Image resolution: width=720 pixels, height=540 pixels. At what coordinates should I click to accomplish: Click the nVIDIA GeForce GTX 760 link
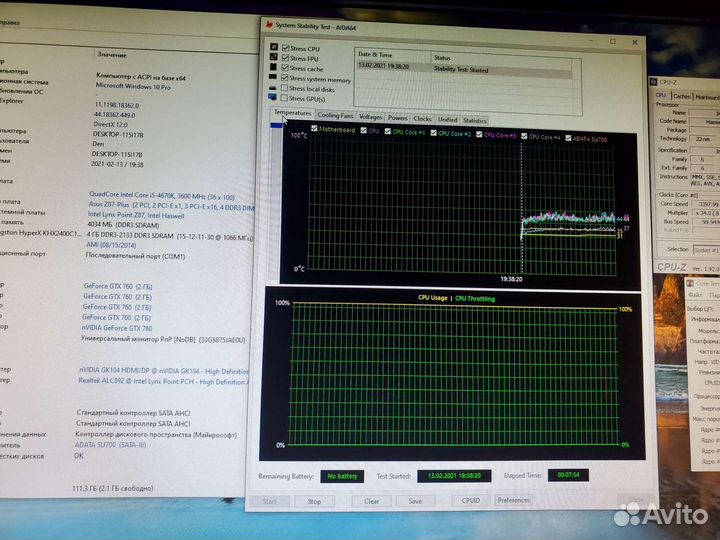tap(117, 328)
